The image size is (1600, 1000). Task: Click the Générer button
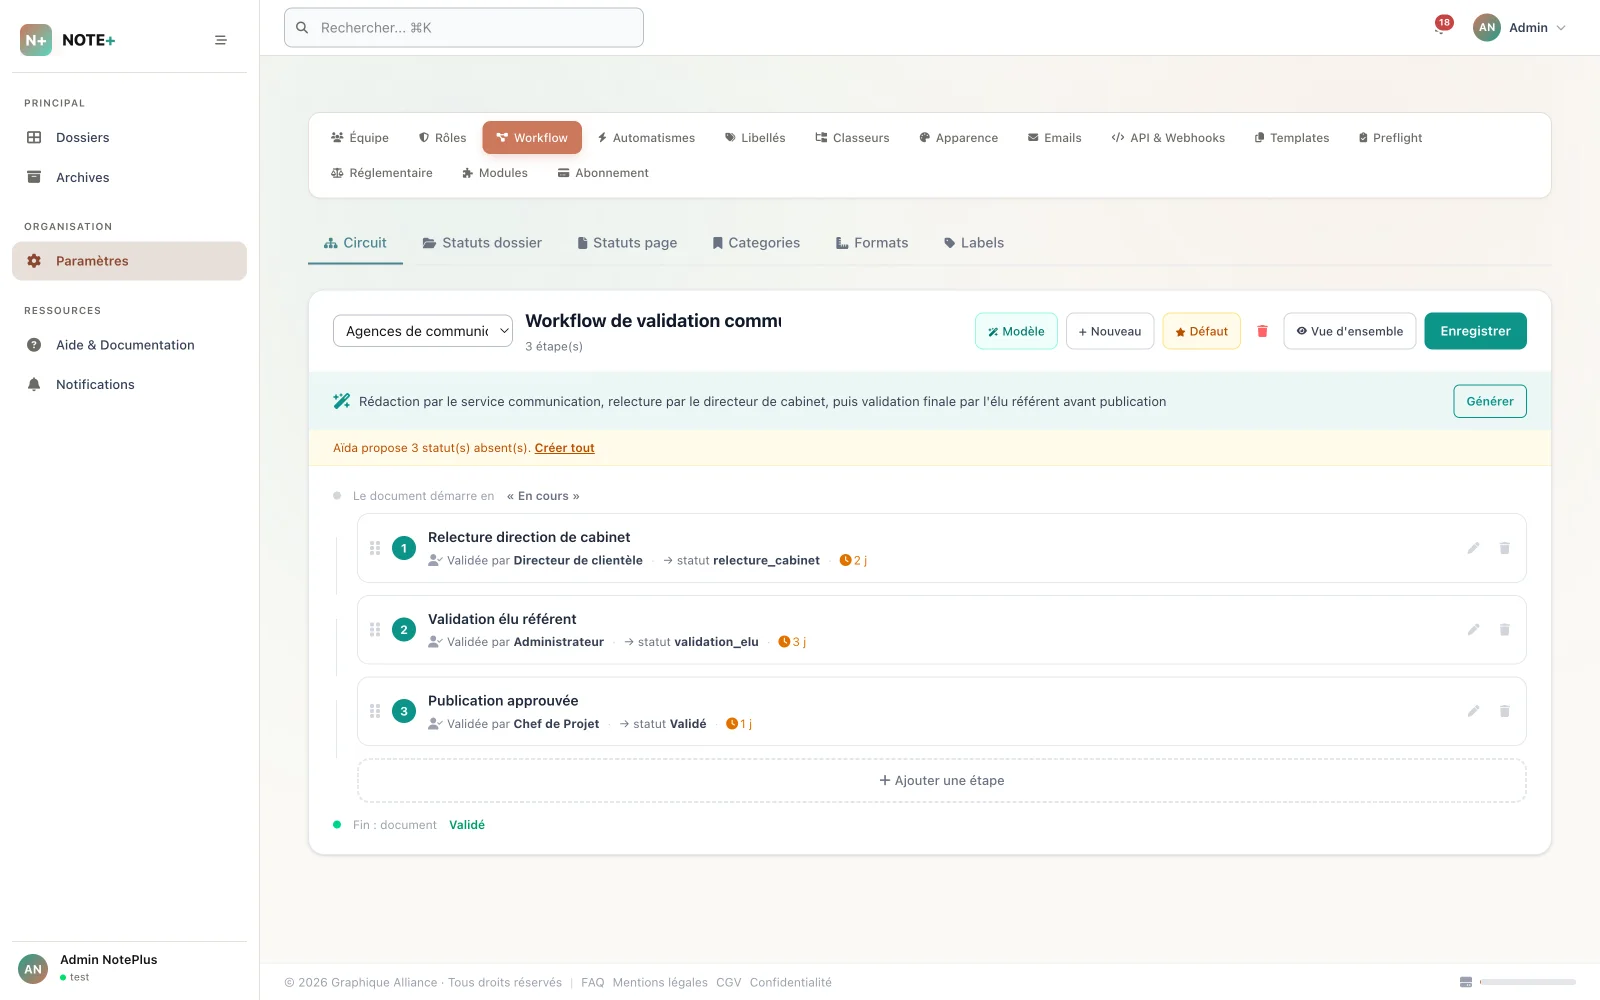(x=1490, y=401)
